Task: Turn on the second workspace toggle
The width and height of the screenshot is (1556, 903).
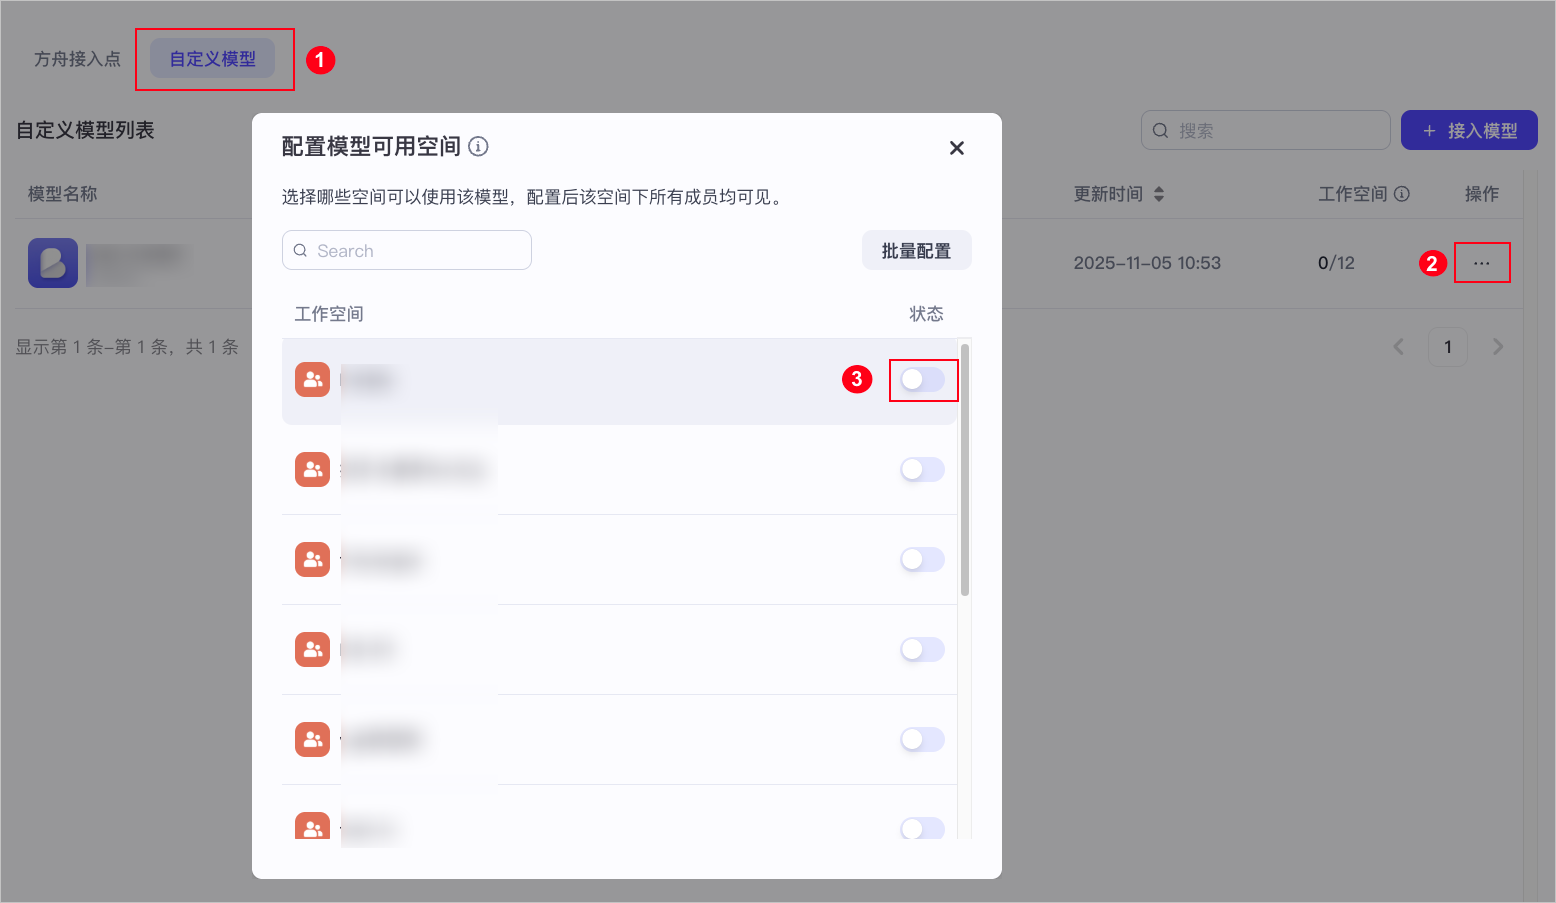Action: [923, 469]
